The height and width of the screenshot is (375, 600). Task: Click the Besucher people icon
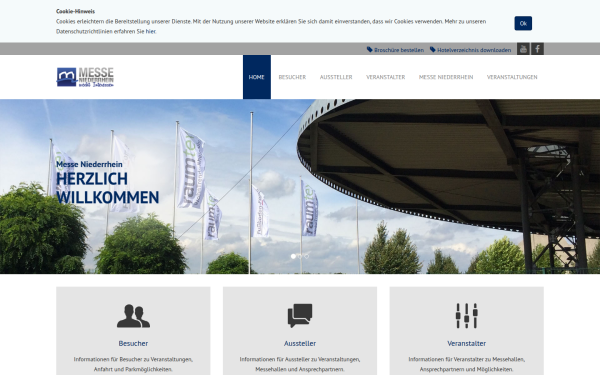[x=133, y=316]
